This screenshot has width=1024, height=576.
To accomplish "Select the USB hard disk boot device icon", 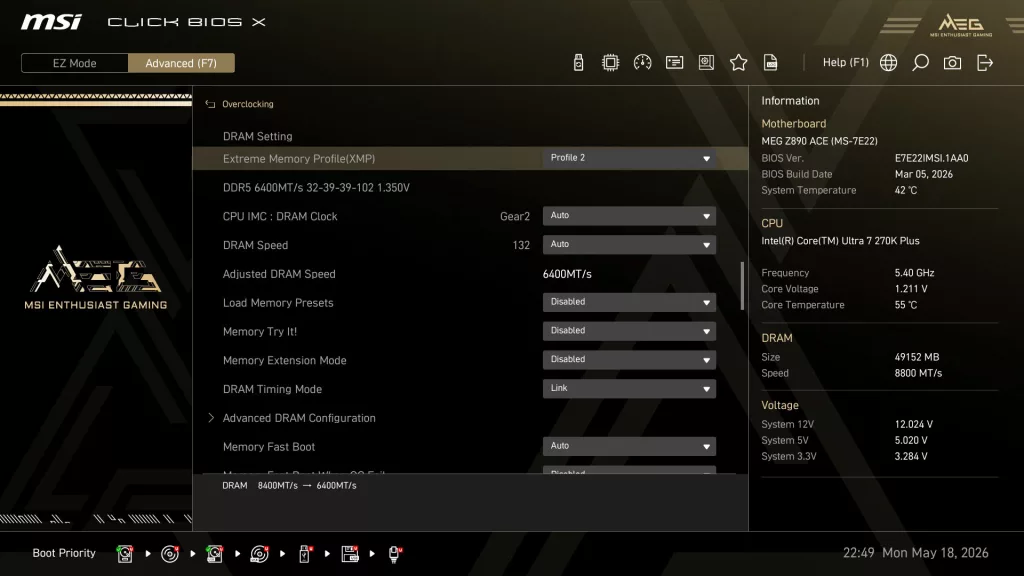I will (214, 554).
